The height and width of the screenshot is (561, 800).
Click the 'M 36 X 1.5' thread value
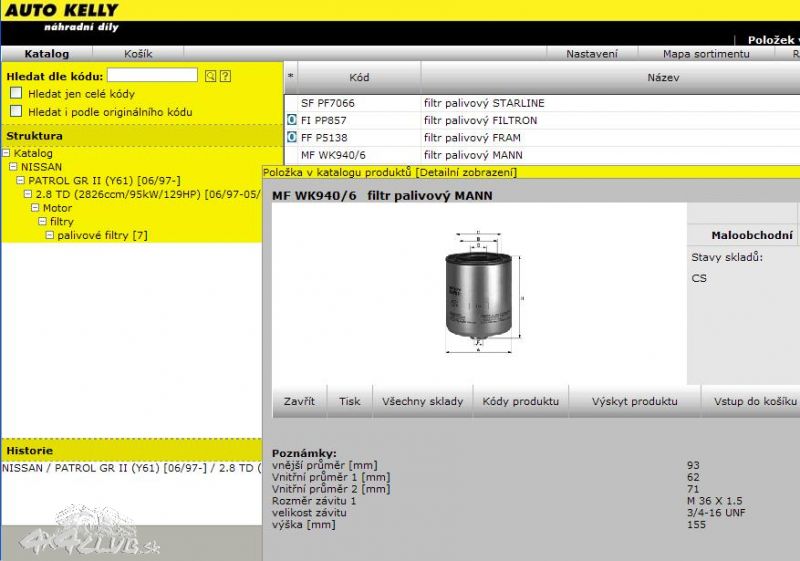(x=715, y=501)
